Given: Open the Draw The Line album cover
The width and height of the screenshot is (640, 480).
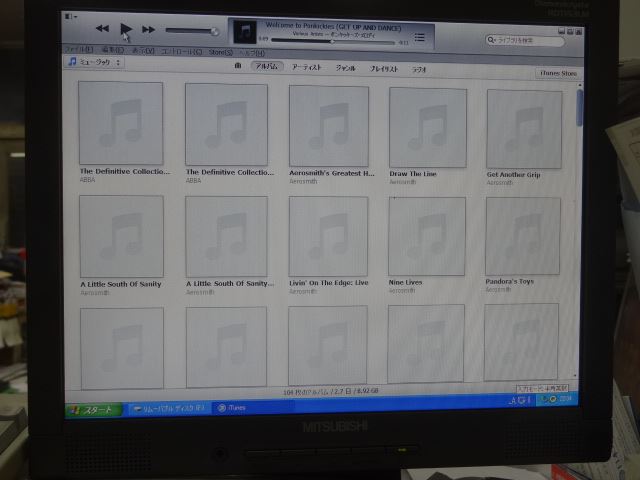Looking at the screenshot, I should 428,128.
